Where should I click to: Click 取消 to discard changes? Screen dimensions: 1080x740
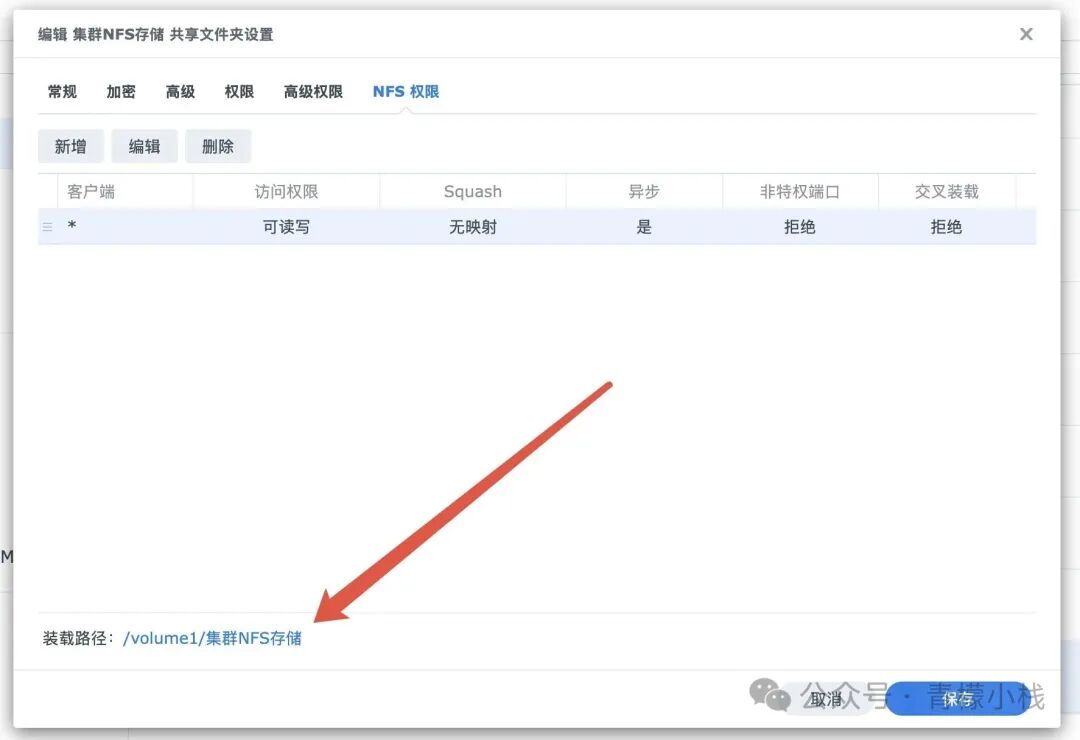click(826, 699)
